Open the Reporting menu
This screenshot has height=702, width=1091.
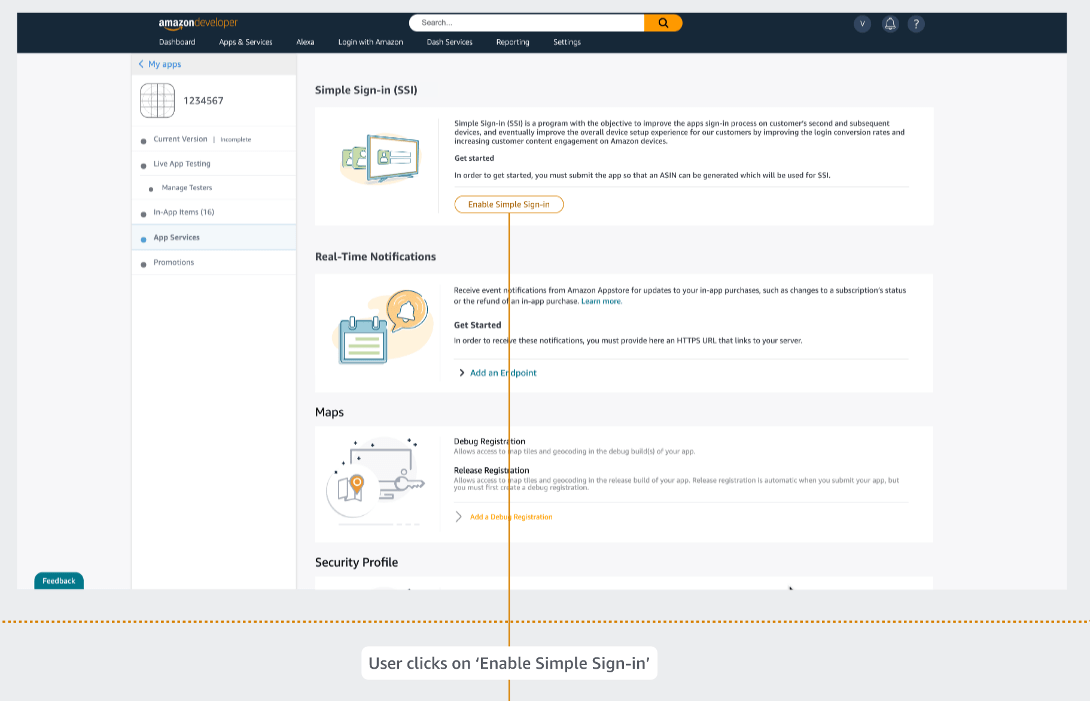coord(513,42)
